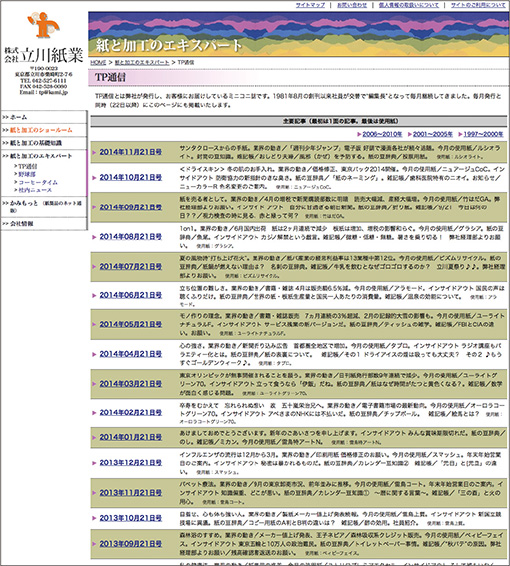The width and height of the screenshot is (510, 566).
Task: Jump to the 2006〜2010年 archive
Action: [x=382, y=134]
